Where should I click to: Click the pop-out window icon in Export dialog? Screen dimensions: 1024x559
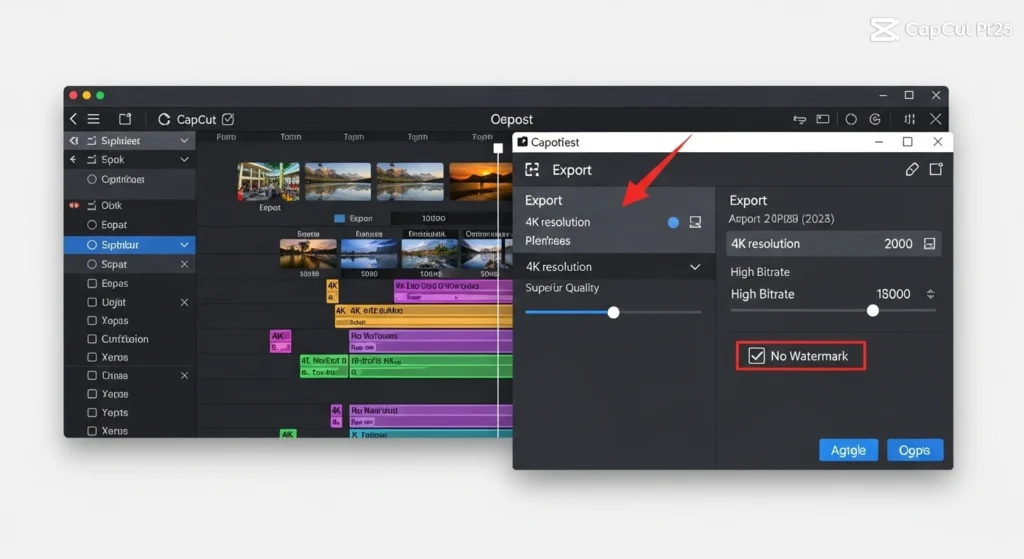[x=936, y=169]
